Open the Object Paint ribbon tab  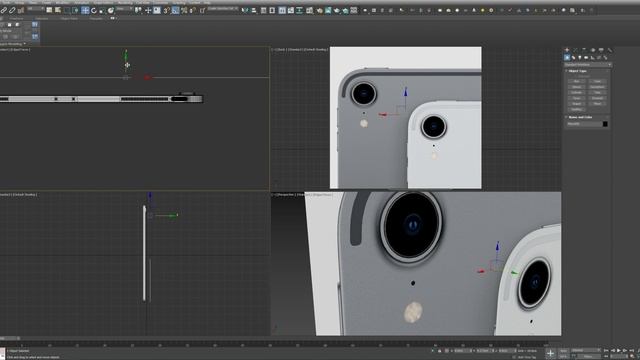(69, 18)
